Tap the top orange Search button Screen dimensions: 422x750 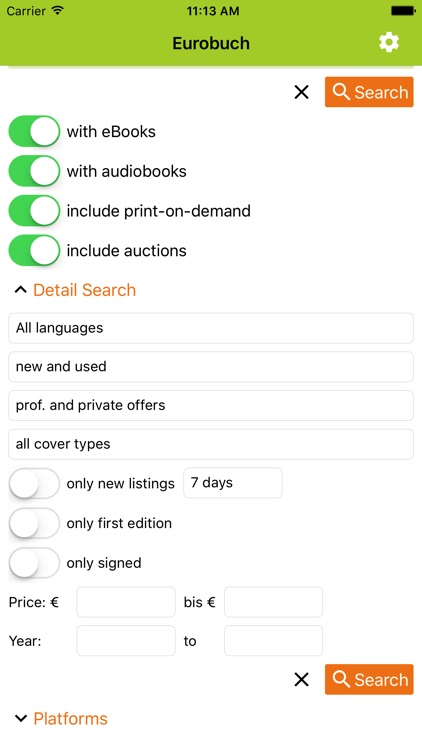(369, 92)
